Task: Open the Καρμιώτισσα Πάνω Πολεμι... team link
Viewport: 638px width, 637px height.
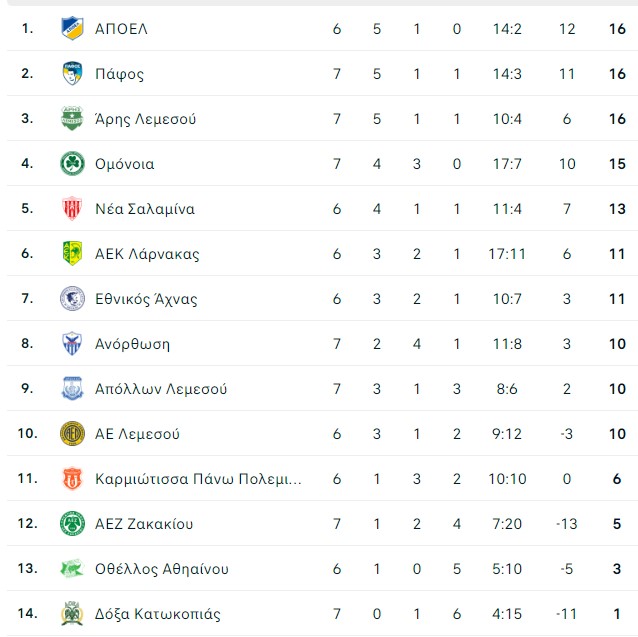Action: point(198,479)
